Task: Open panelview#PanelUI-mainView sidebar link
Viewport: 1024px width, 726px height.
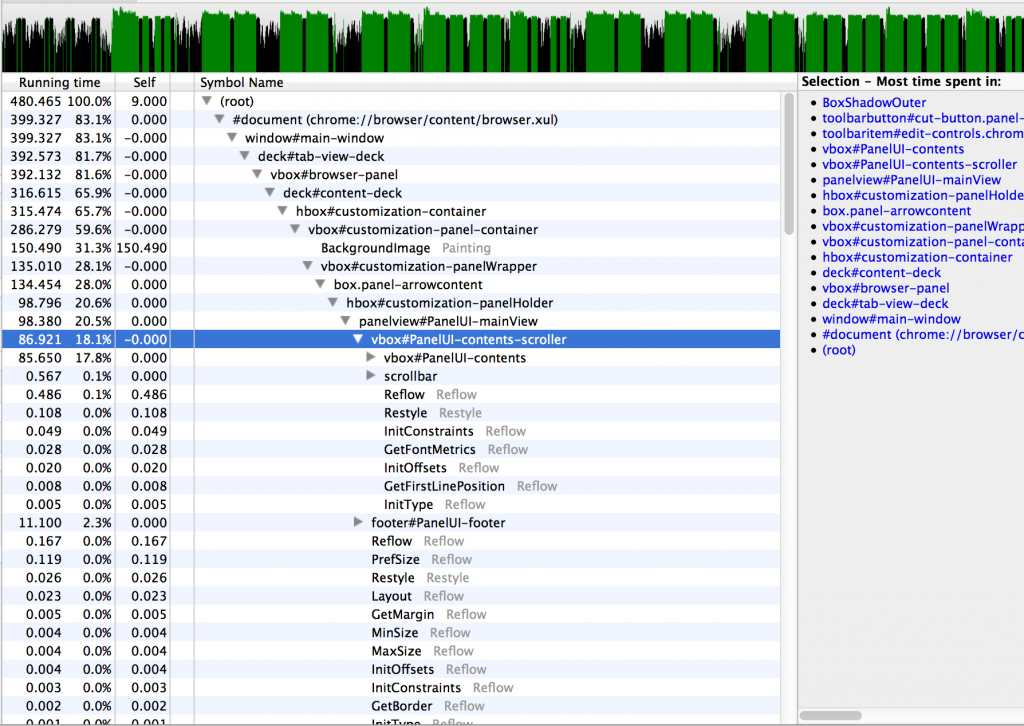Action: pyautogui.click(x=911, y=180)
